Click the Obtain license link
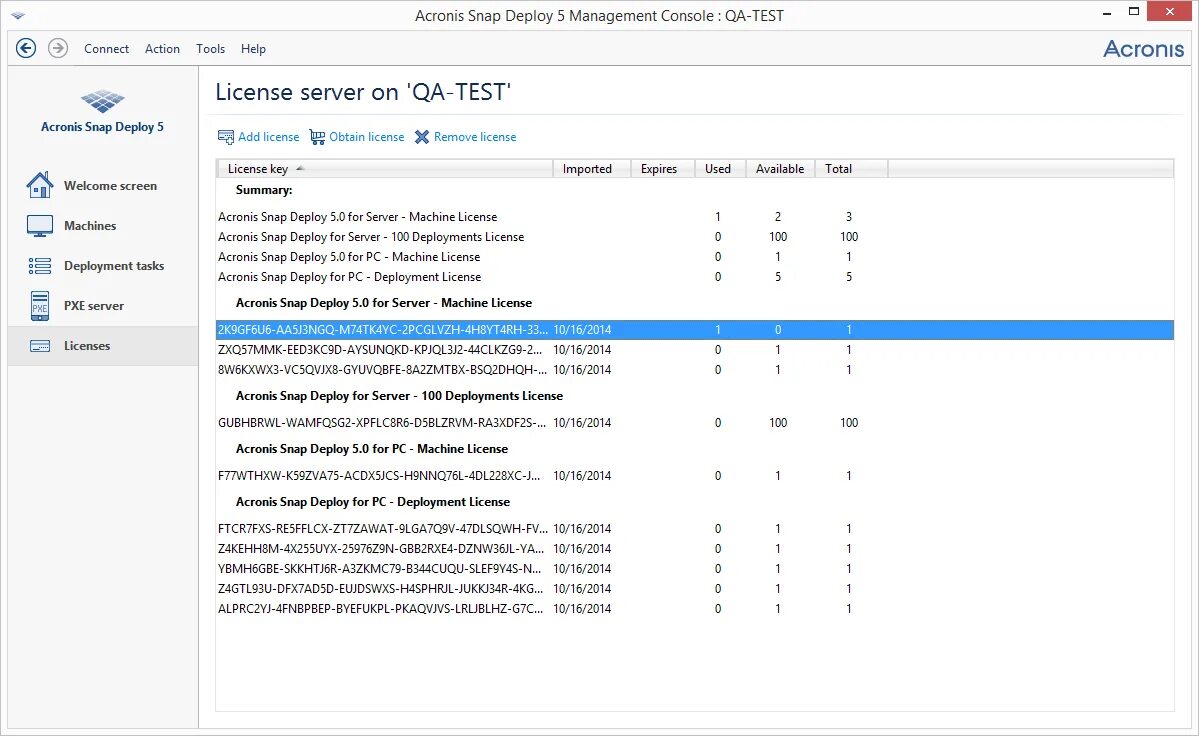This screenshot has width=1199, height=736. click(366, 137)
